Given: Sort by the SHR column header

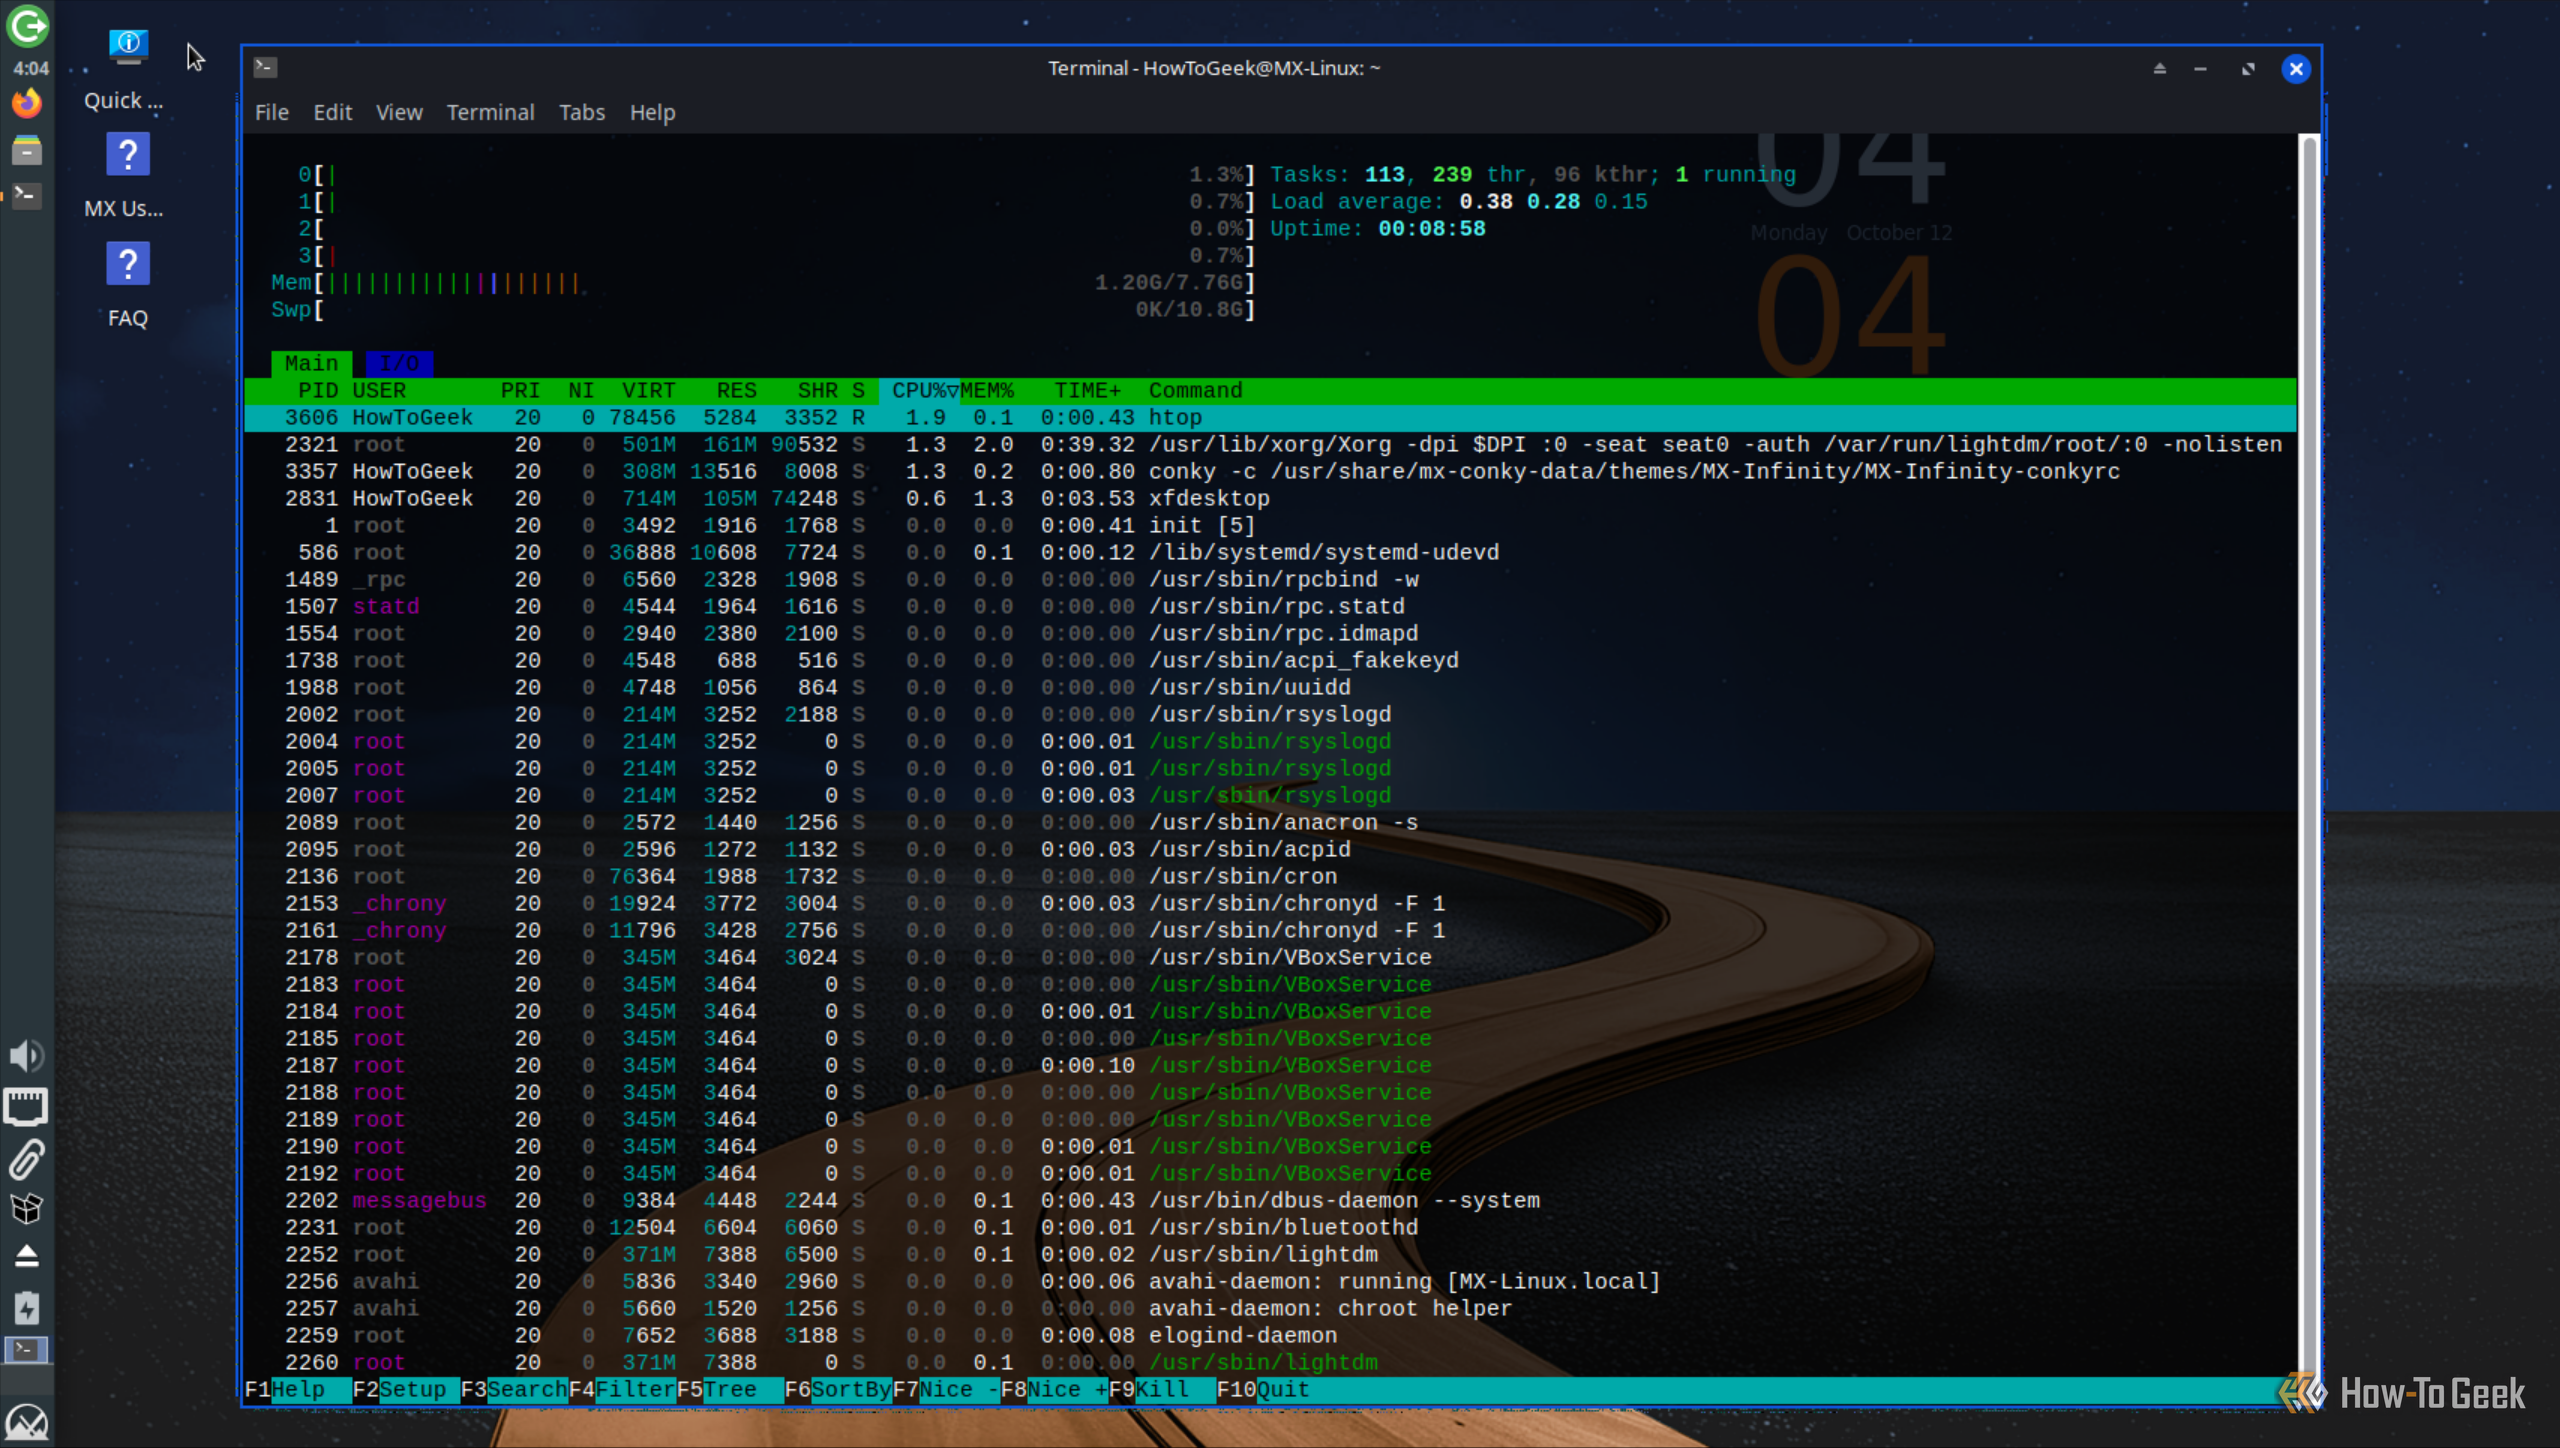Looking at the screenshot, I should point(817,390).
